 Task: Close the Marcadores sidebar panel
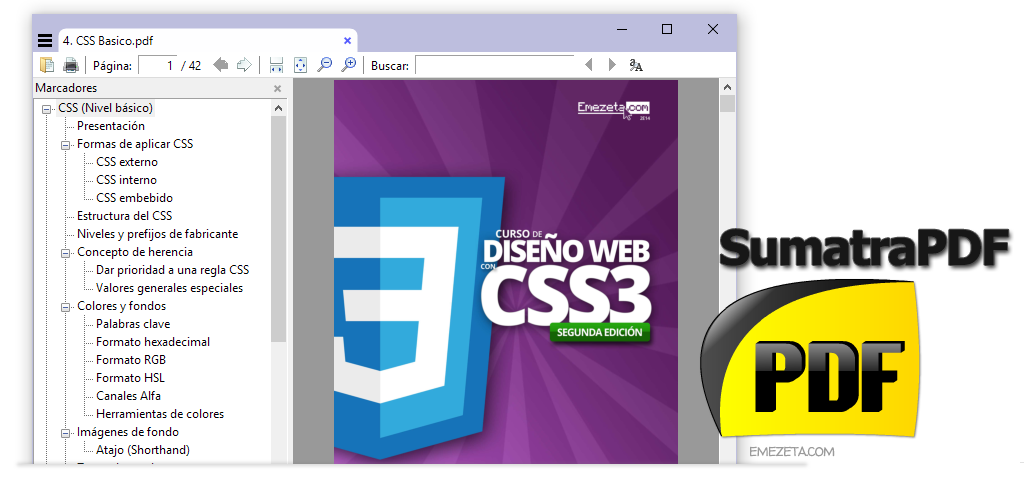pos(278,88)
